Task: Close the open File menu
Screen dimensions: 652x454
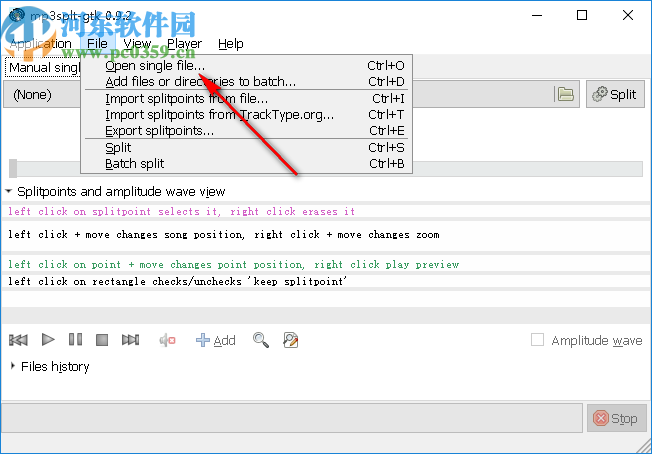Action: [x=97, y=44]
